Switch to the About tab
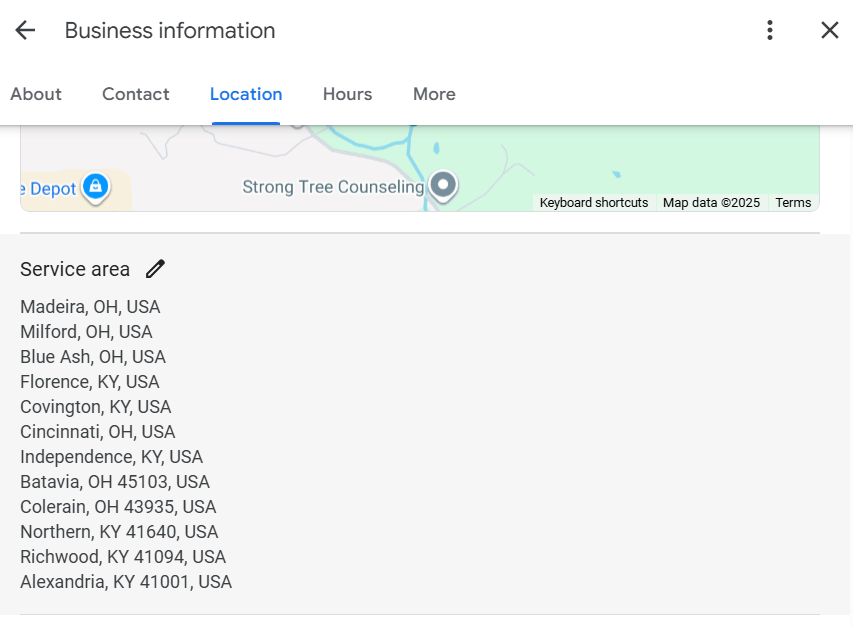Screen dimensions: 853x628 click(x=35, y=94)
